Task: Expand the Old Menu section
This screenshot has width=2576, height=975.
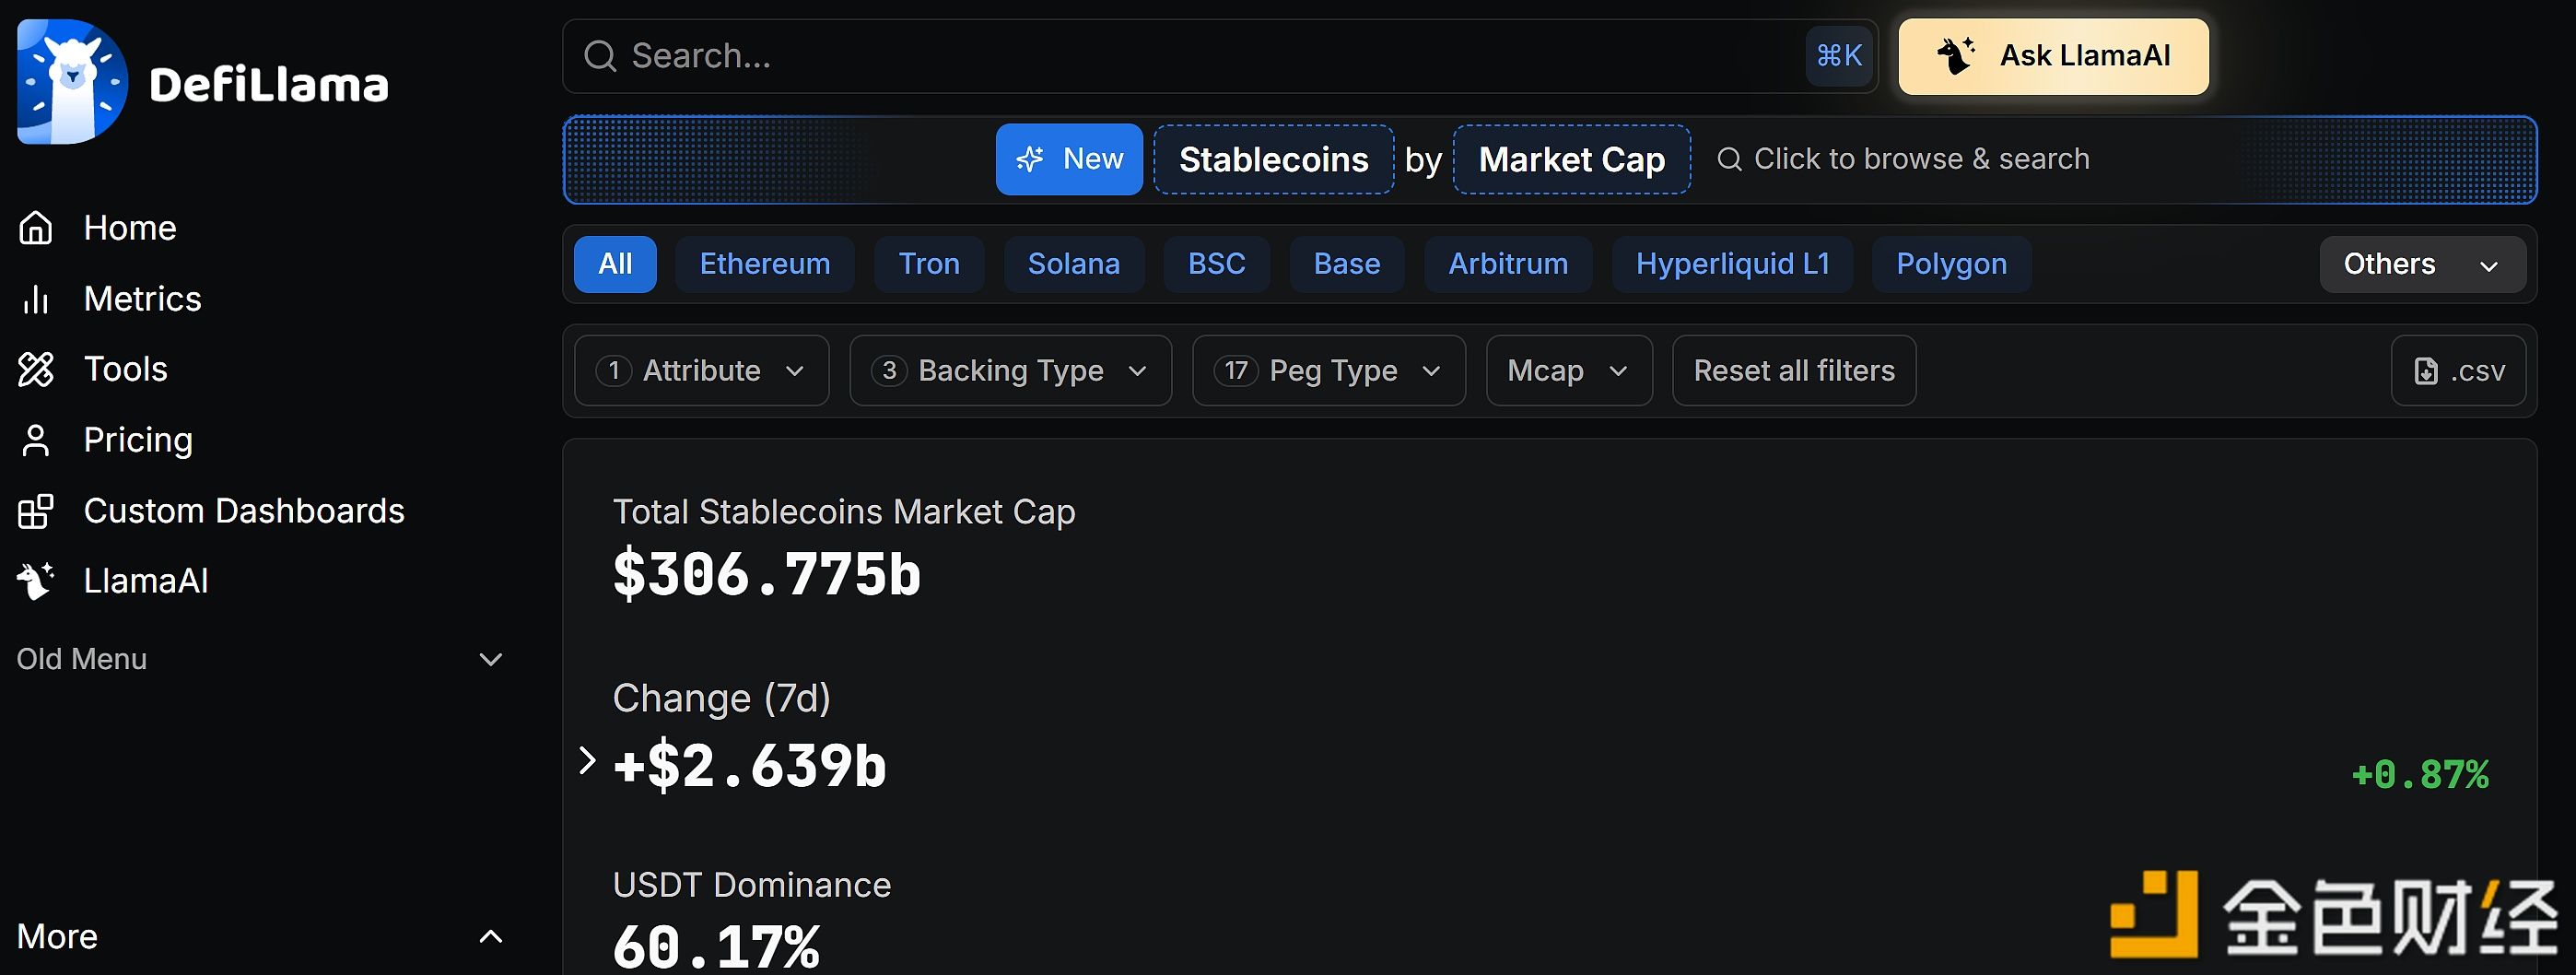Action: point(260,659)
